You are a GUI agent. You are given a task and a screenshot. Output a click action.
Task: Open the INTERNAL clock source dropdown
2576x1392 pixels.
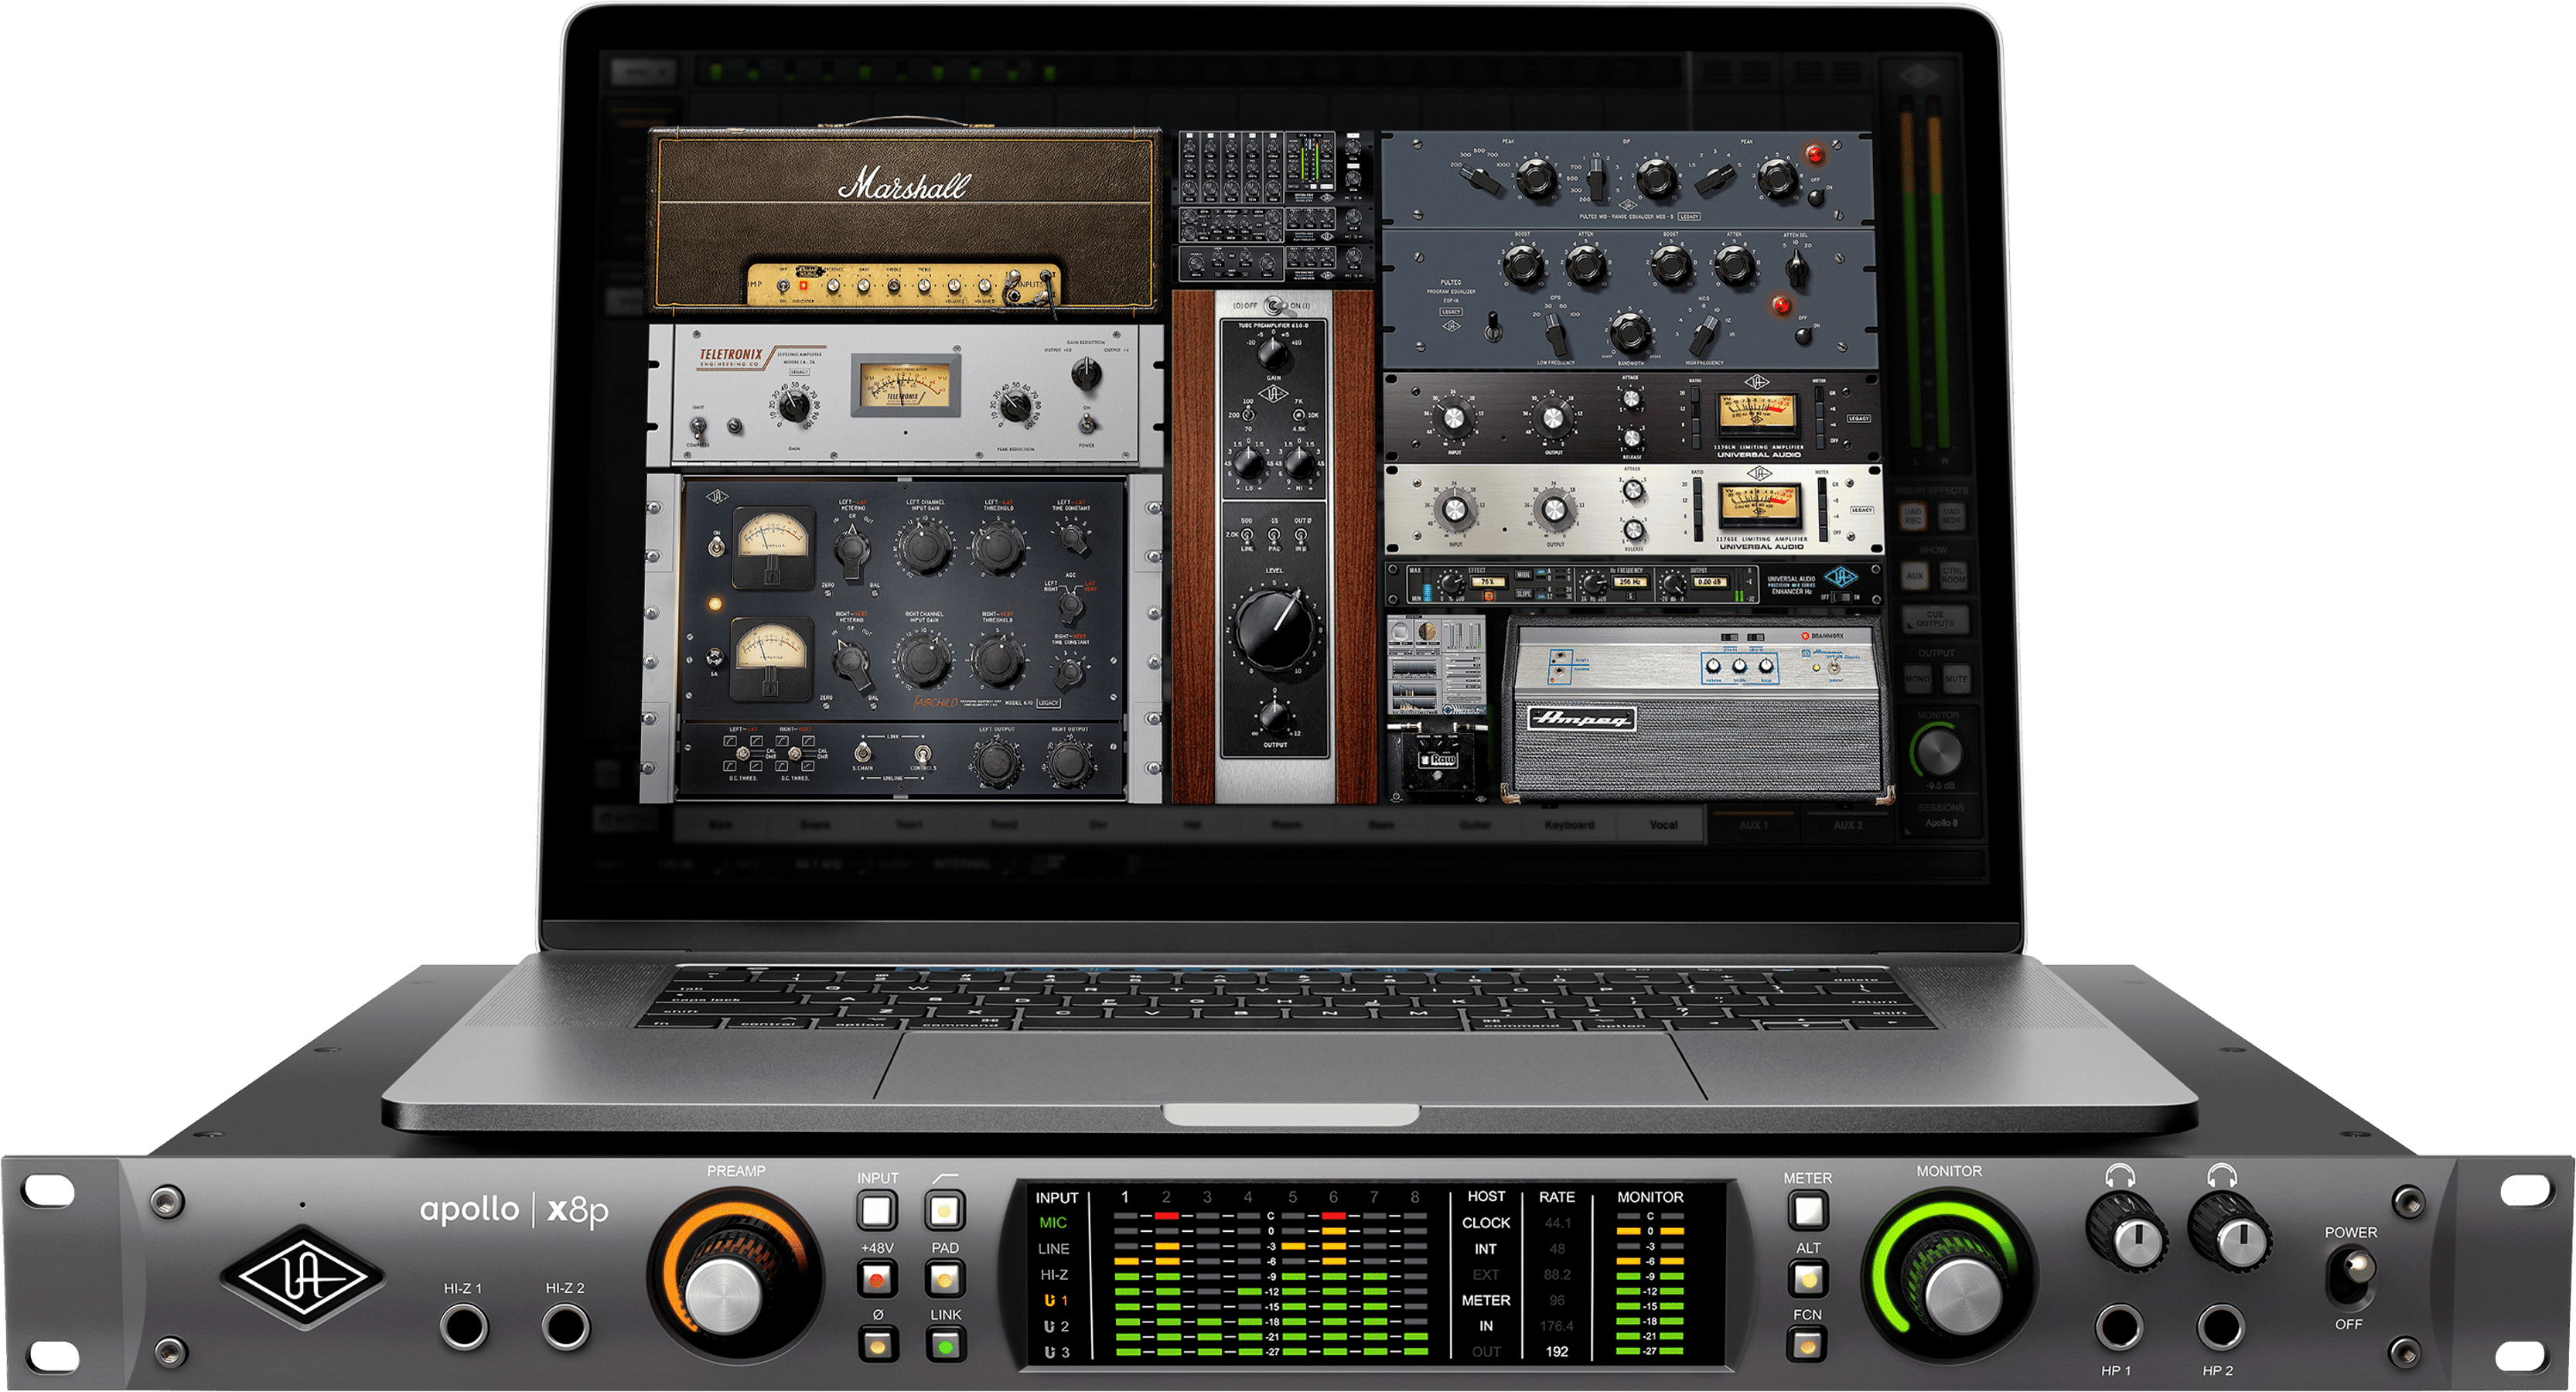pos(963,864)
